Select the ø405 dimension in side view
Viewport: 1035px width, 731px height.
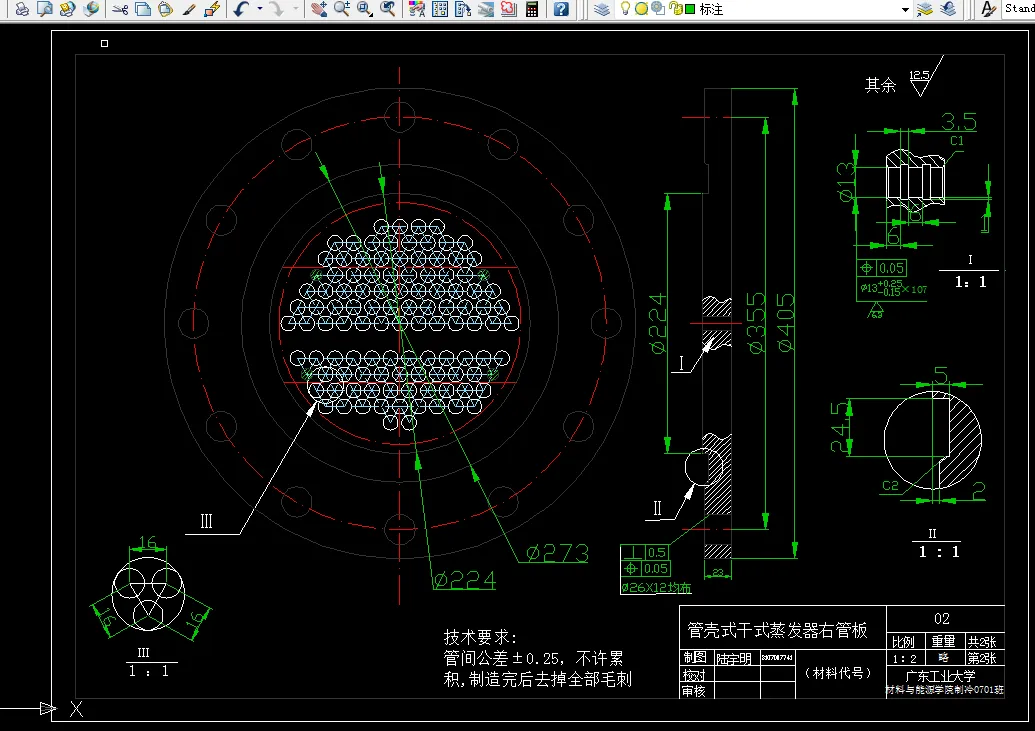click(x=785, y=323)
